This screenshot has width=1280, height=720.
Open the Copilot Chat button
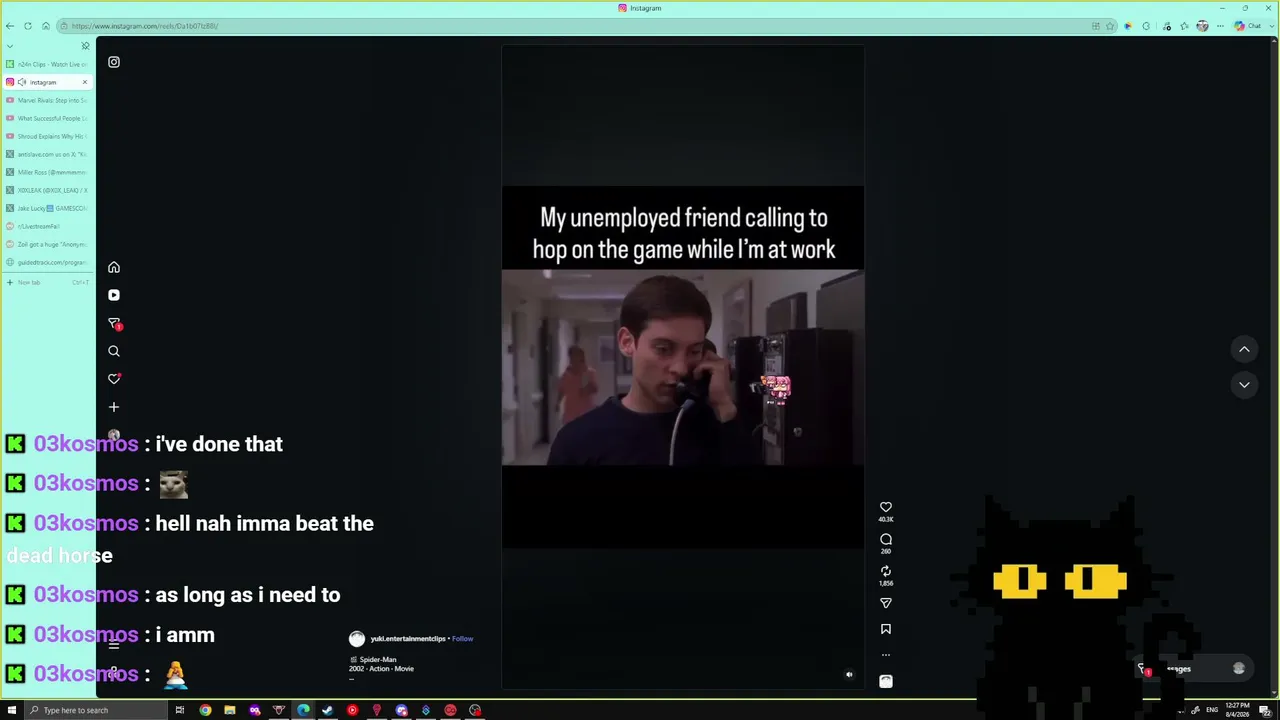click(1248, 26)
